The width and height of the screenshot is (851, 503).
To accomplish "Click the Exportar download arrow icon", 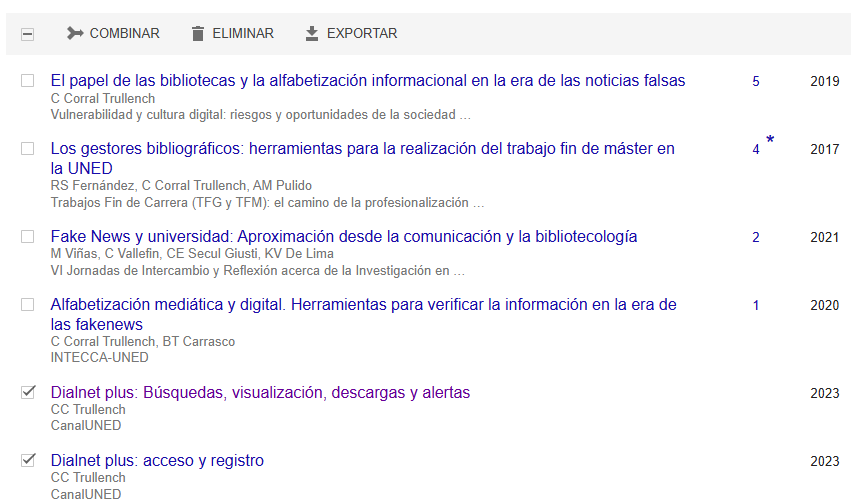I will pos(312,34).
